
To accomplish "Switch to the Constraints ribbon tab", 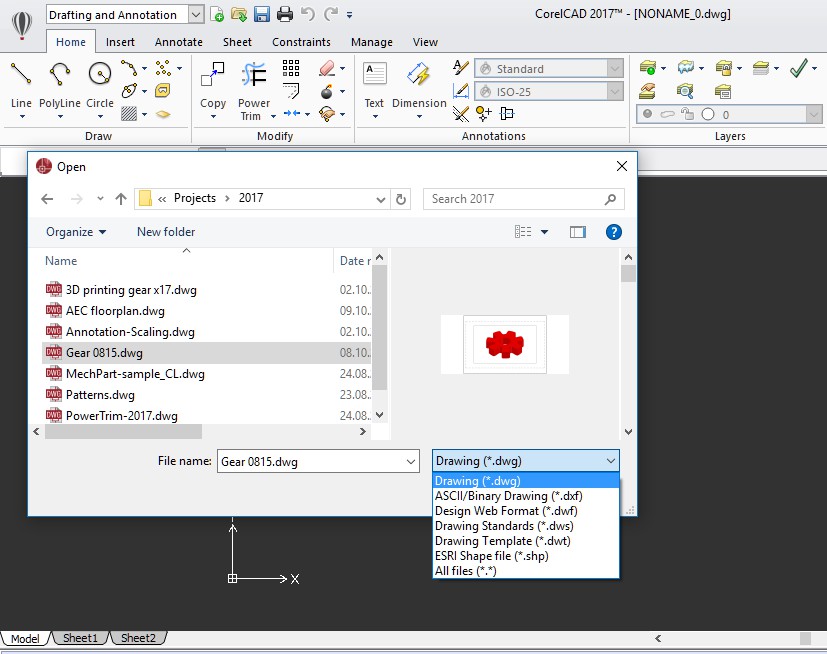I will click(301, 42).
